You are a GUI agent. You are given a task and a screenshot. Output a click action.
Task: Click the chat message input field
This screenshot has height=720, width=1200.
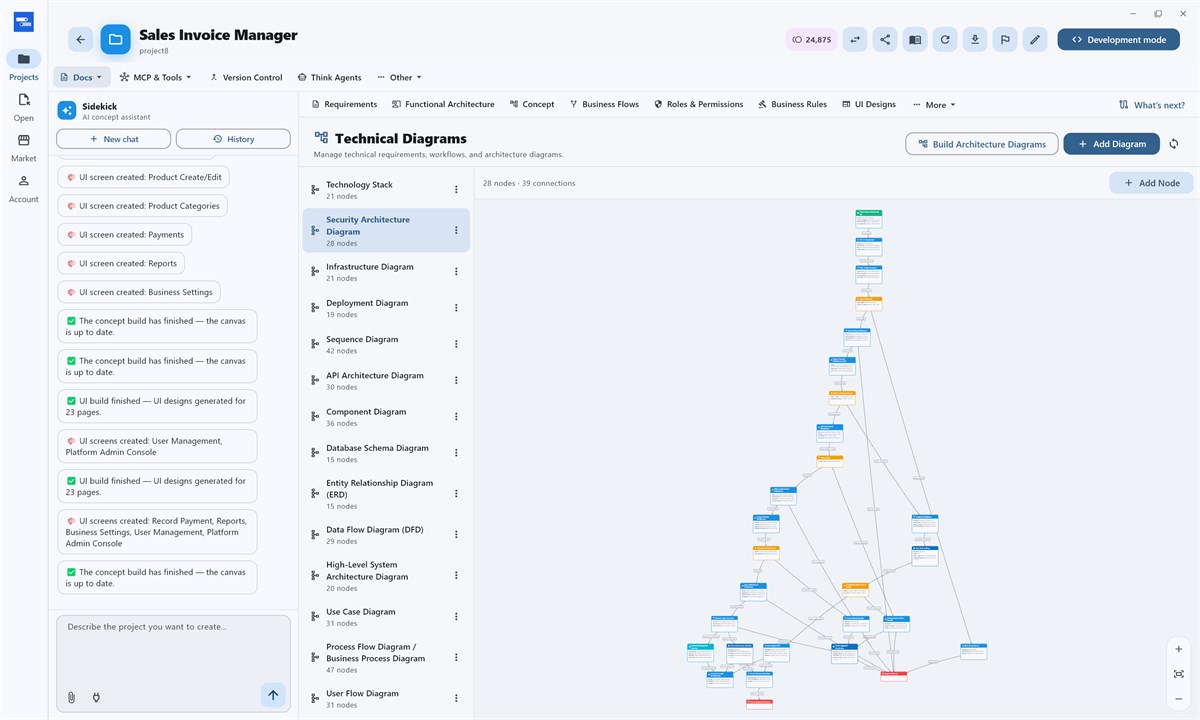[173, 648]
